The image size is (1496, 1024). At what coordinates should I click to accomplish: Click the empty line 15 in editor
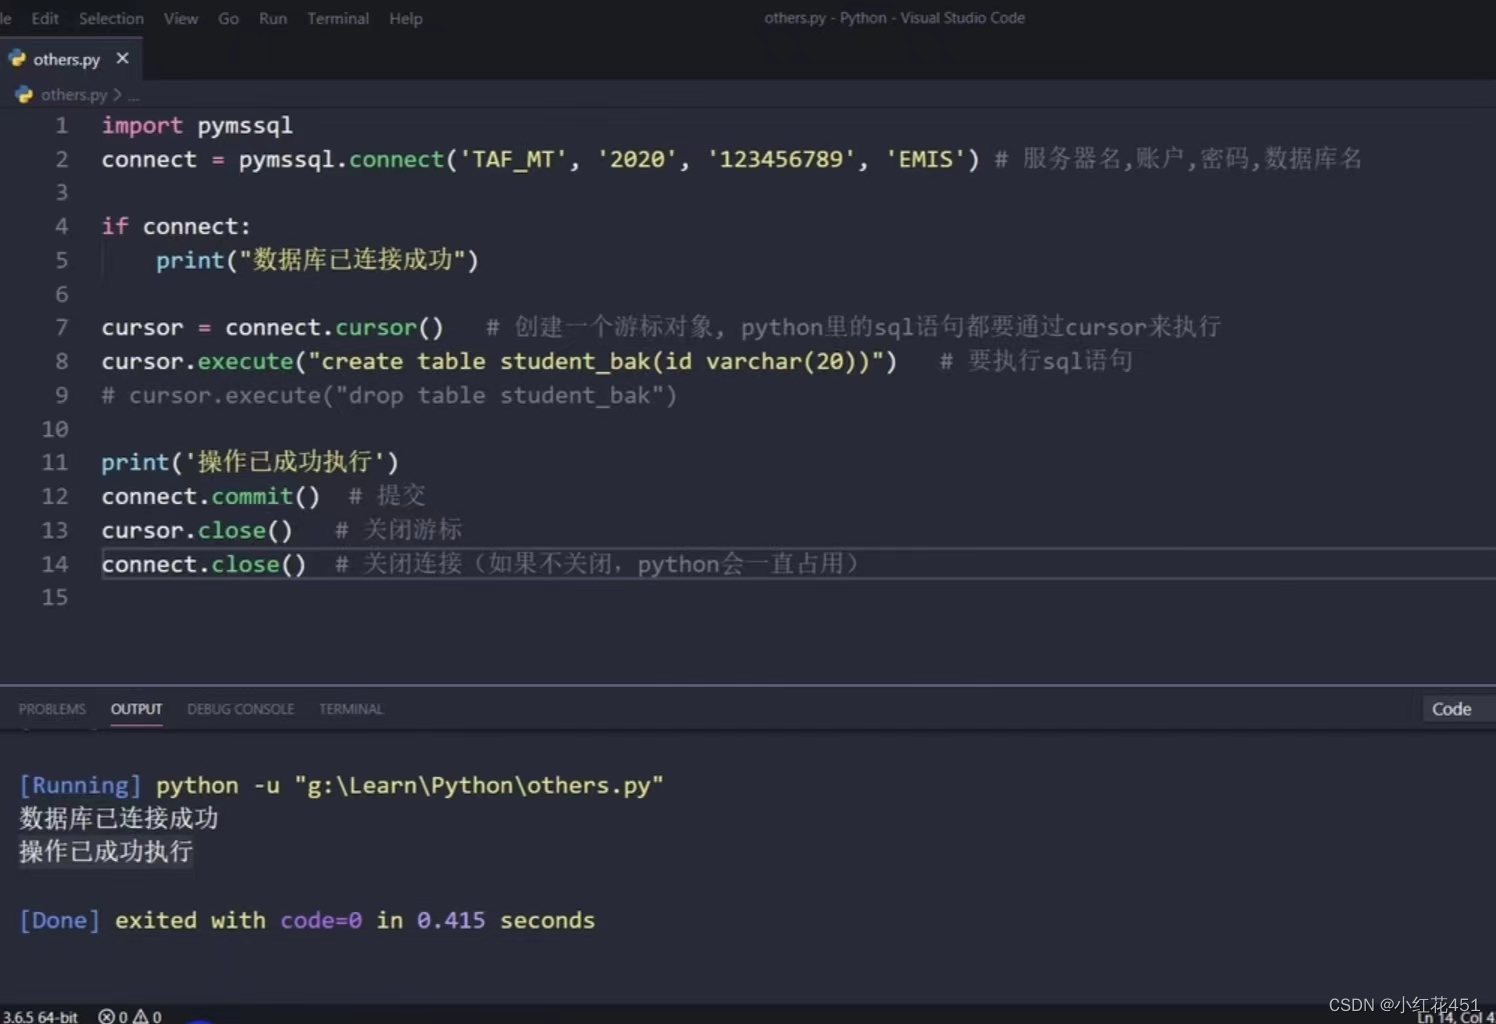pos(797,598)
